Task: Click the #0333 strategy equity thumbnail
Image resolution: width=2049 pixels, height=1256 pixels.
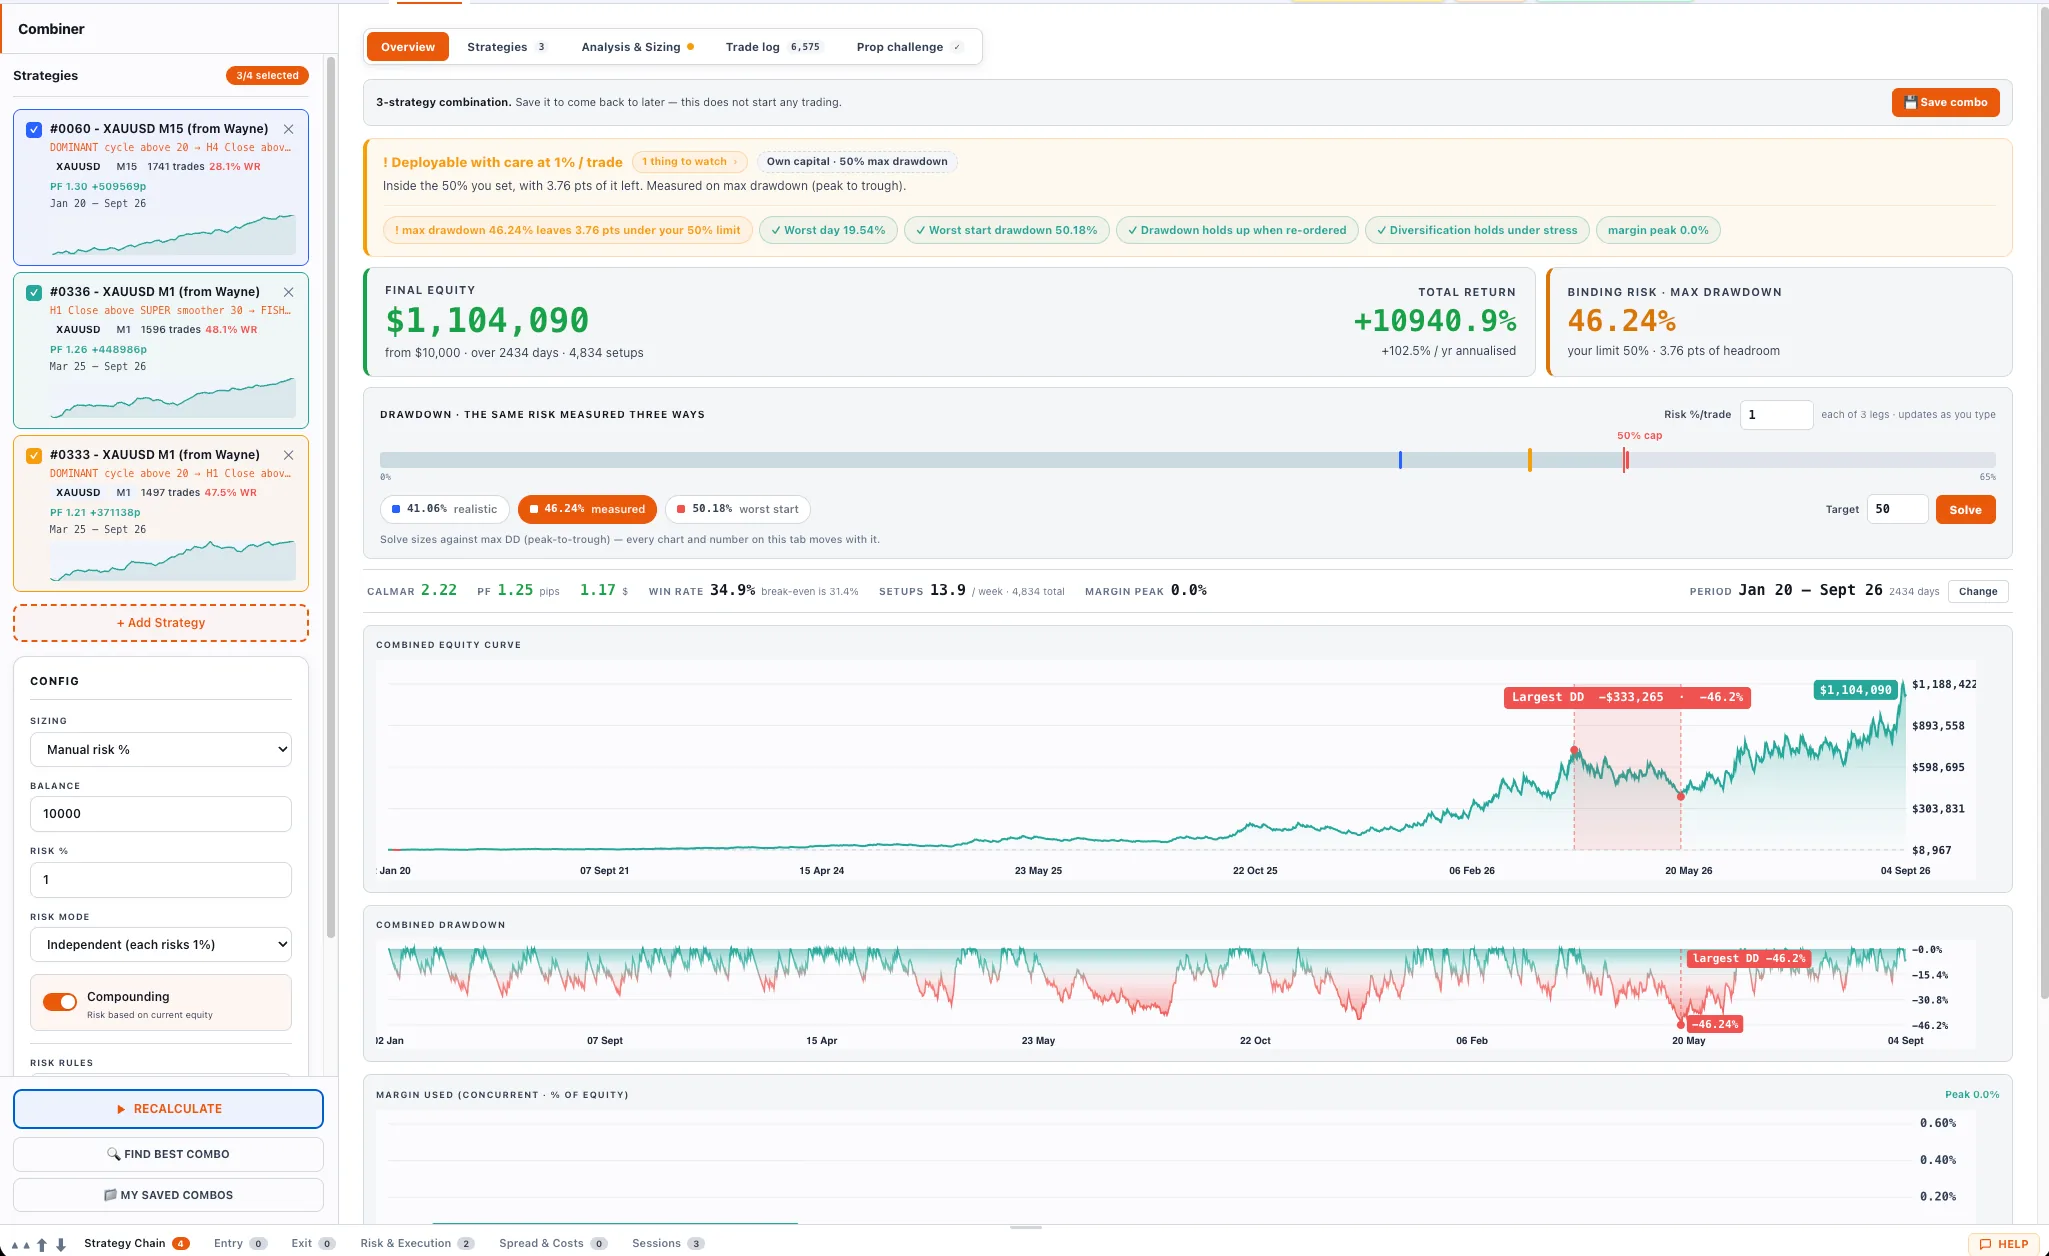Action: (173, 561)
